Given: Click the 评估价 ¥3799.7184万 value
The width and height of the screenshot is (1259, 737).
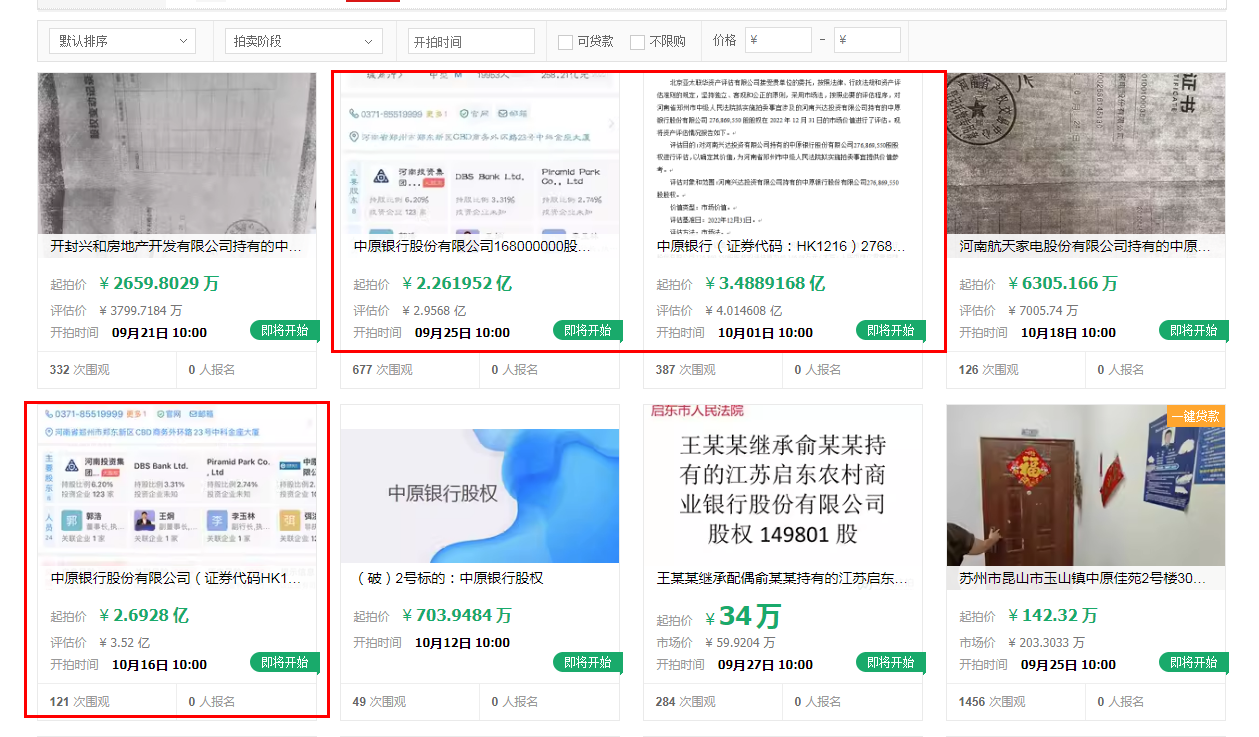Looking at the screenshot, I should (x=141, y=311).
